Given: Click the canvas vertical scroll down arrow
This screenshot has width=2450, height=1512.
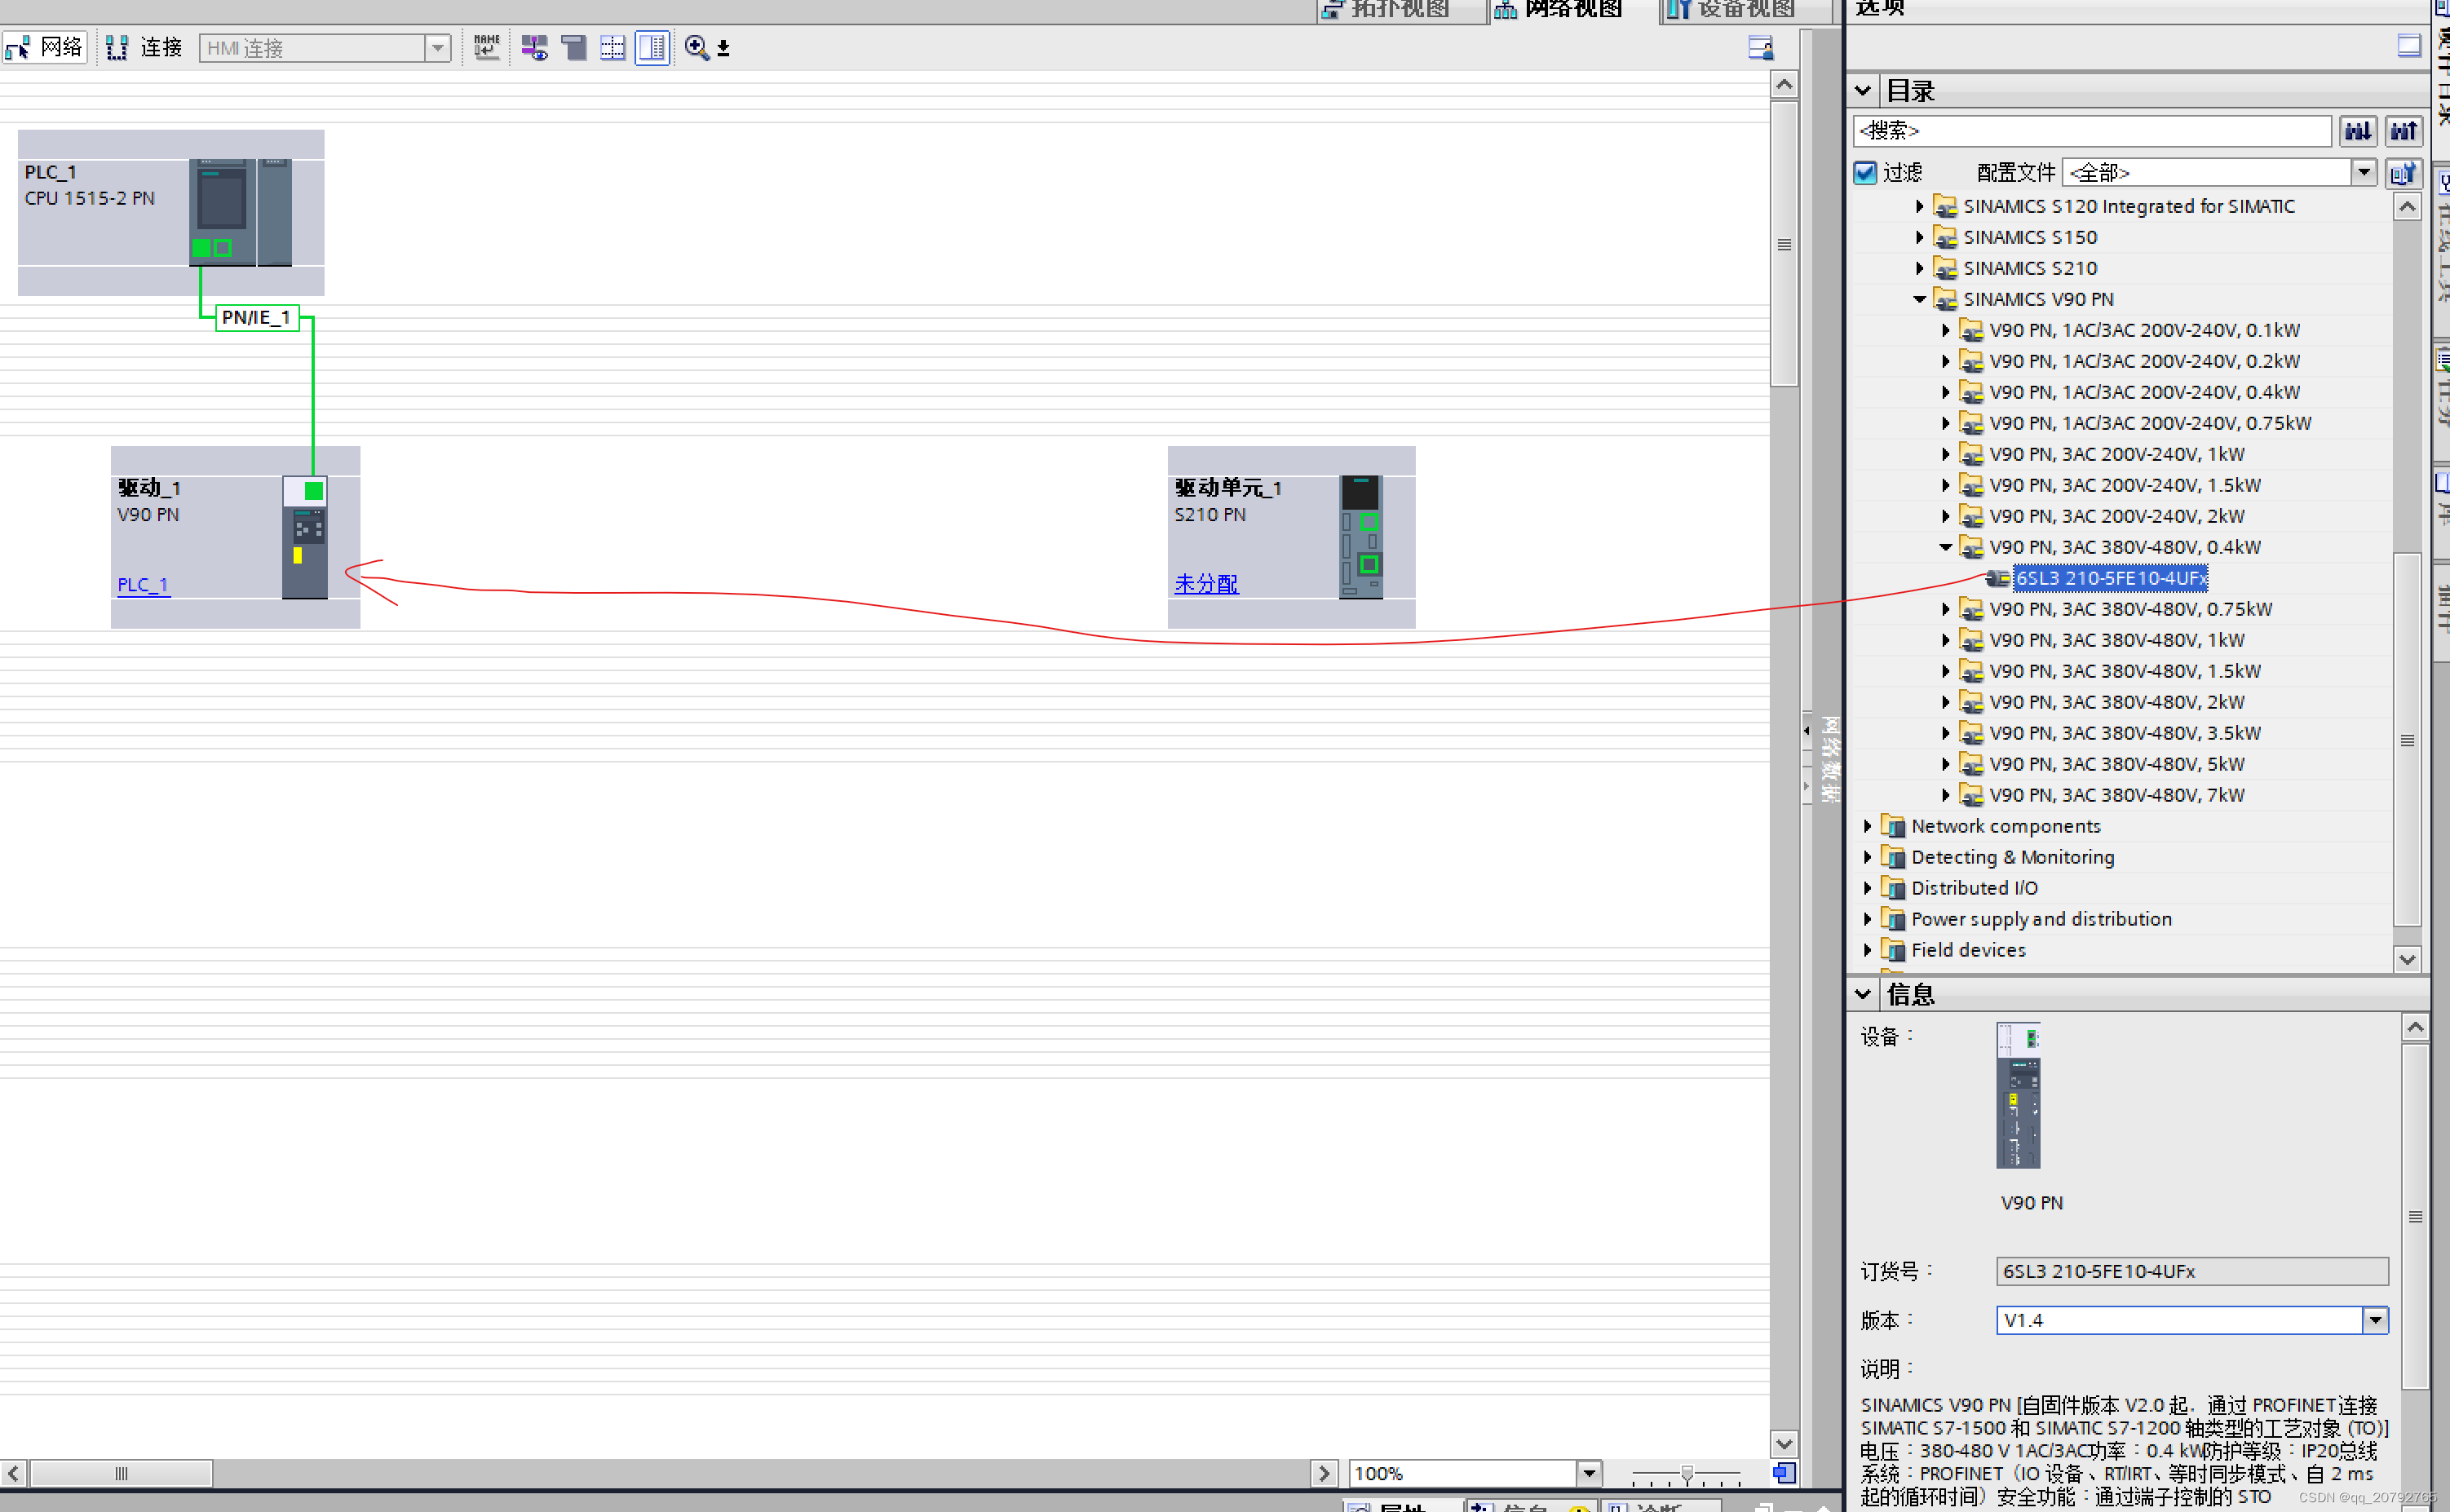Looking at the screenshot, I should [1784, 1444].
